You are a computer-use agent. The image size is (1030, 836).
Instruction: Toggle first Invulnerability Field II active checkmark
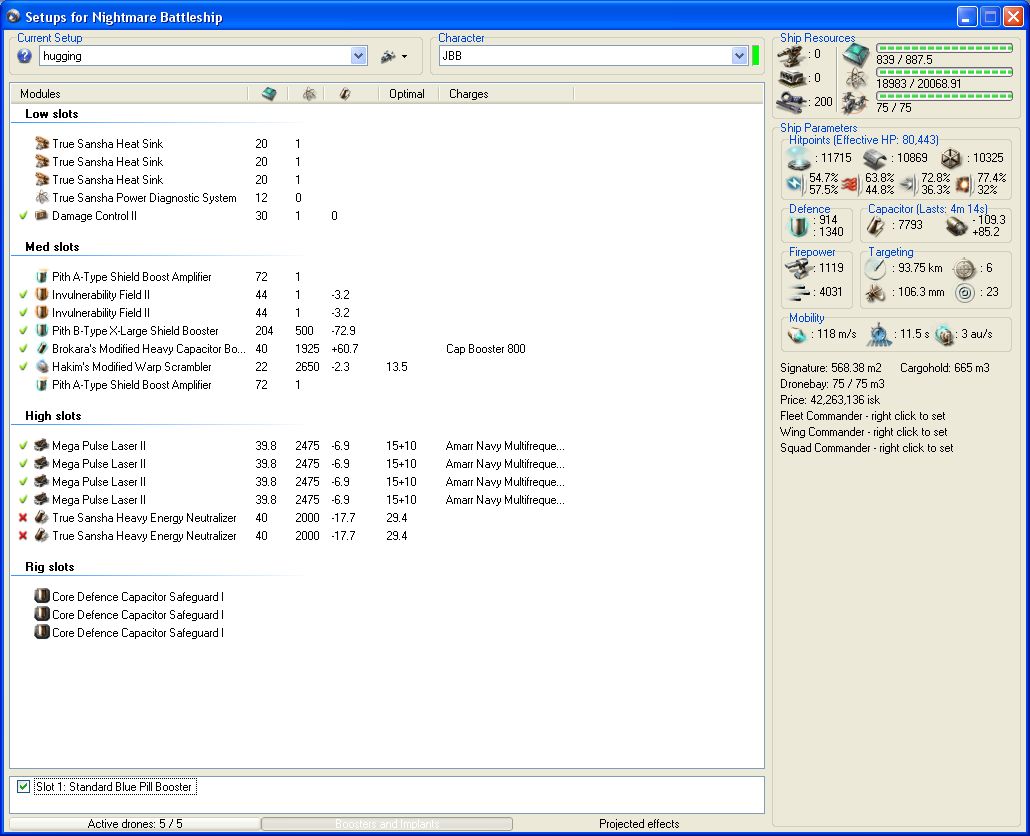(x=24, y=295)
